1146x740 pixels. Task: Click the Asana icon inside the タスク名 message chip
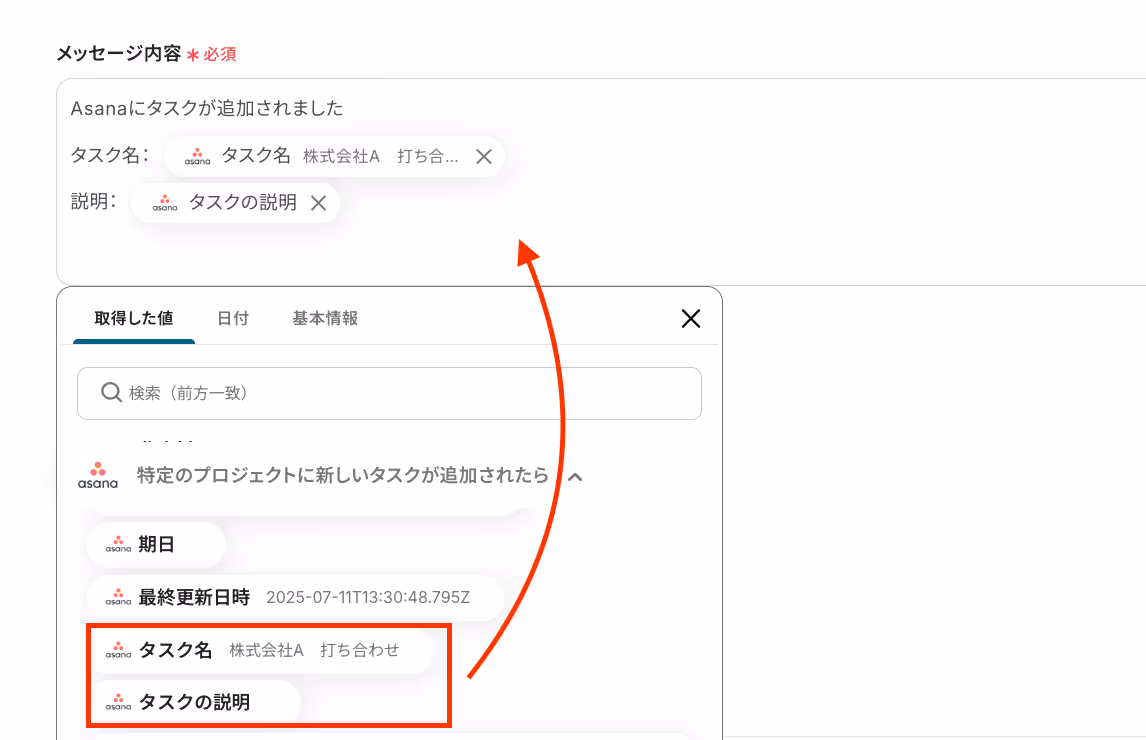pos(197,156)
